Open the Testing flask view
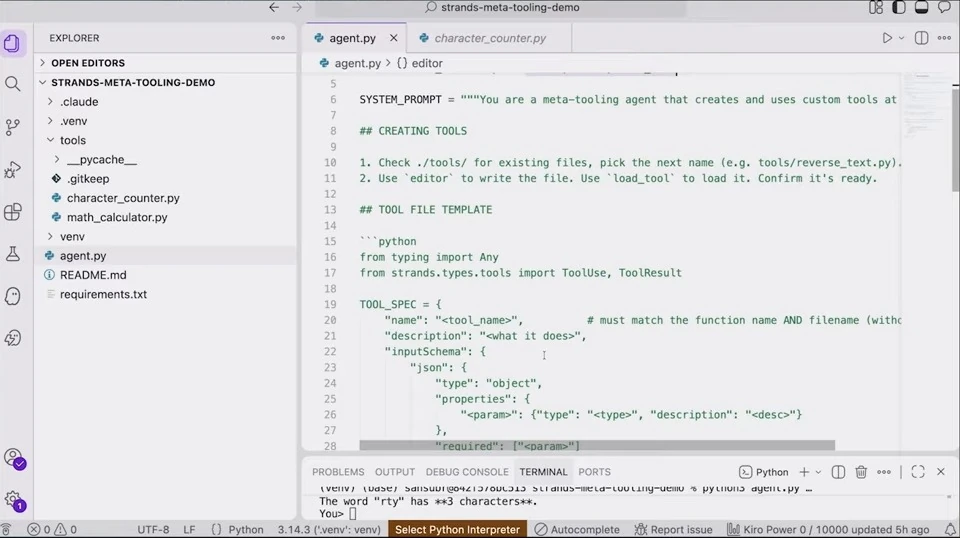The image size is (960, 538). pos(12,254)
